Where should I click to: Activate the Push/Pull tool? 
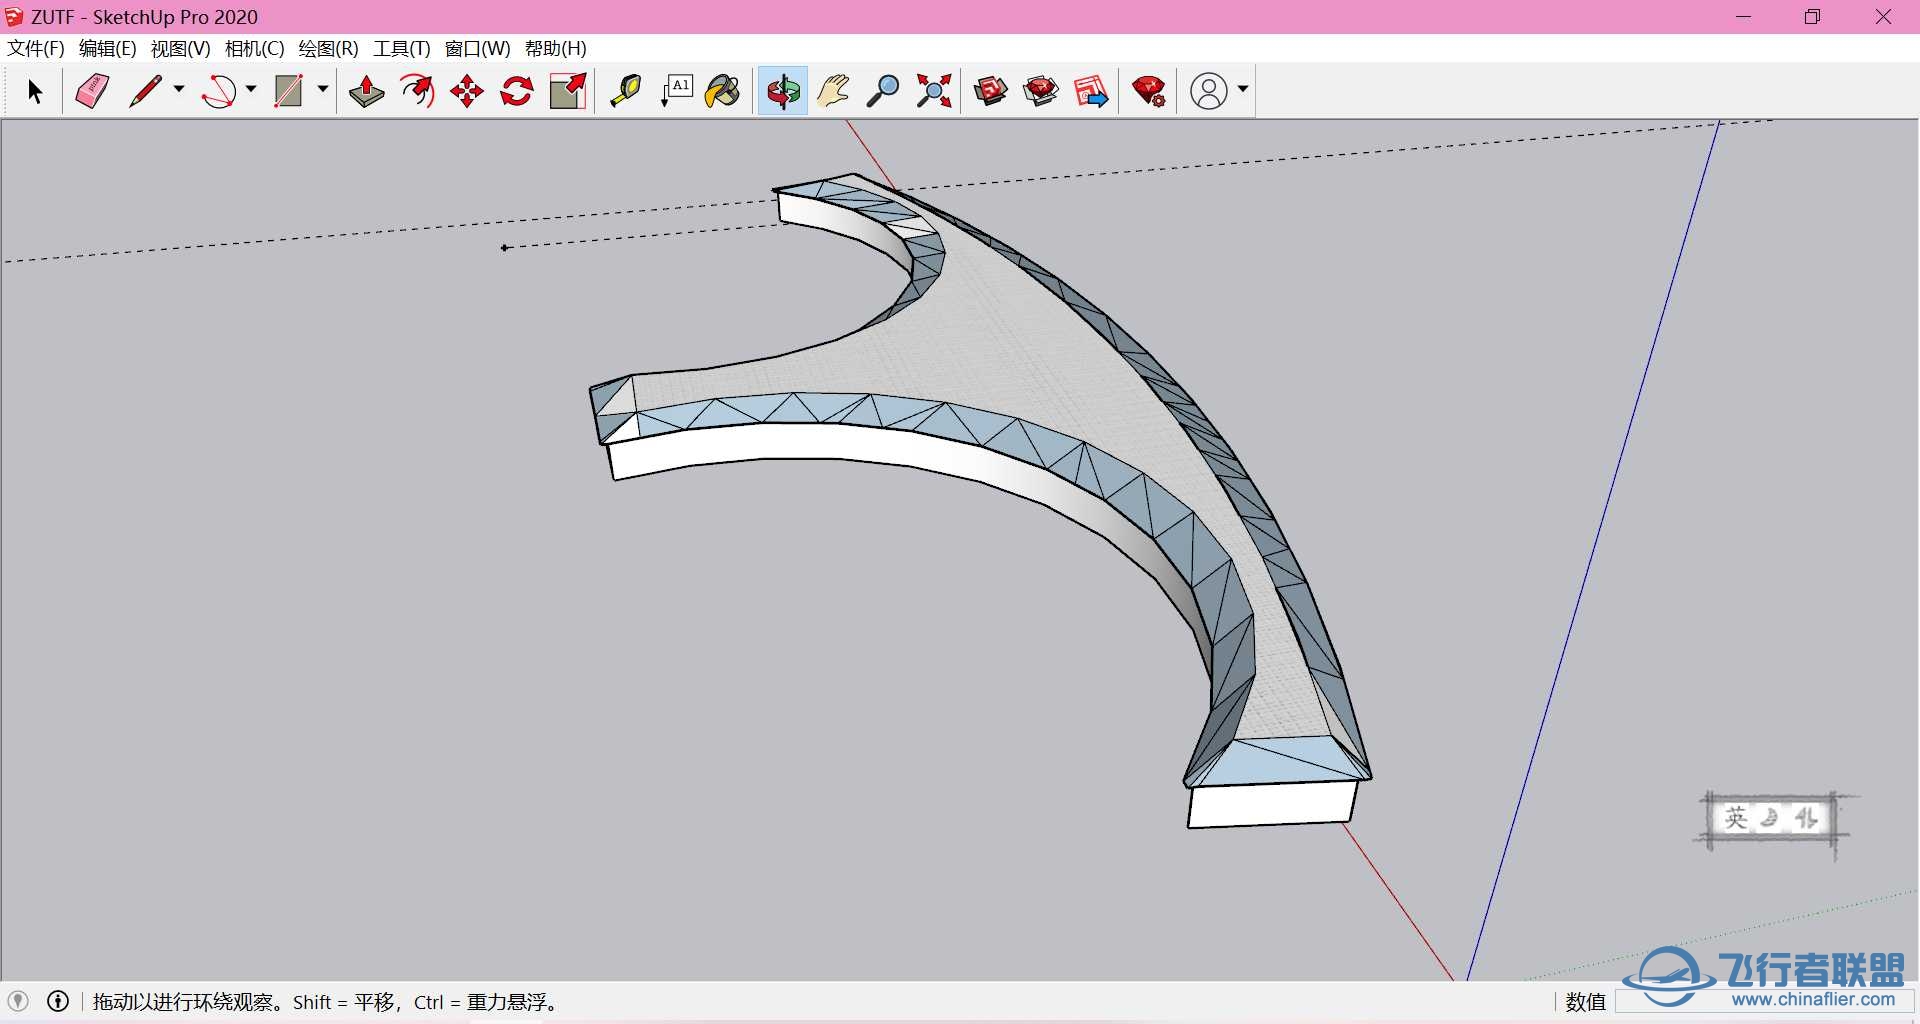tap(366, 91)
